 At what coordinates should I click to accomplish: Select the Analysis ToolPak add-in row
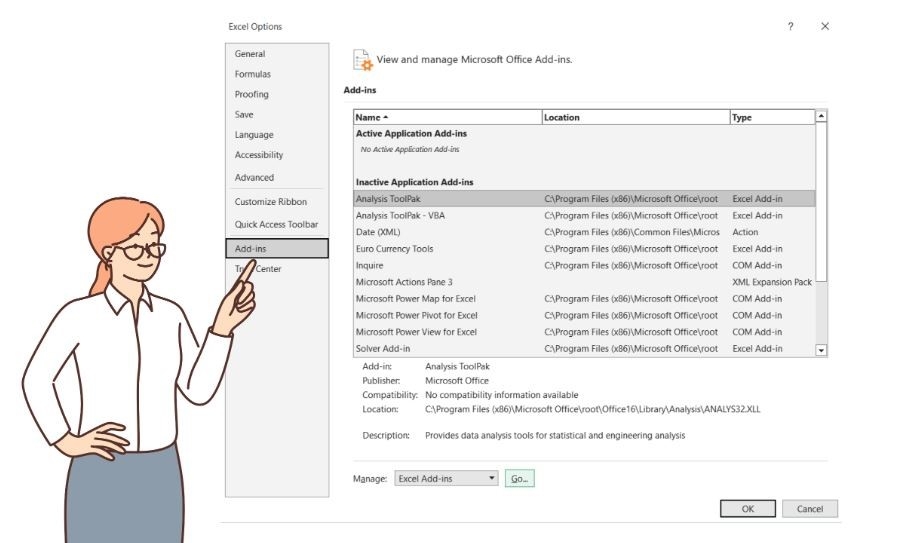584,199
